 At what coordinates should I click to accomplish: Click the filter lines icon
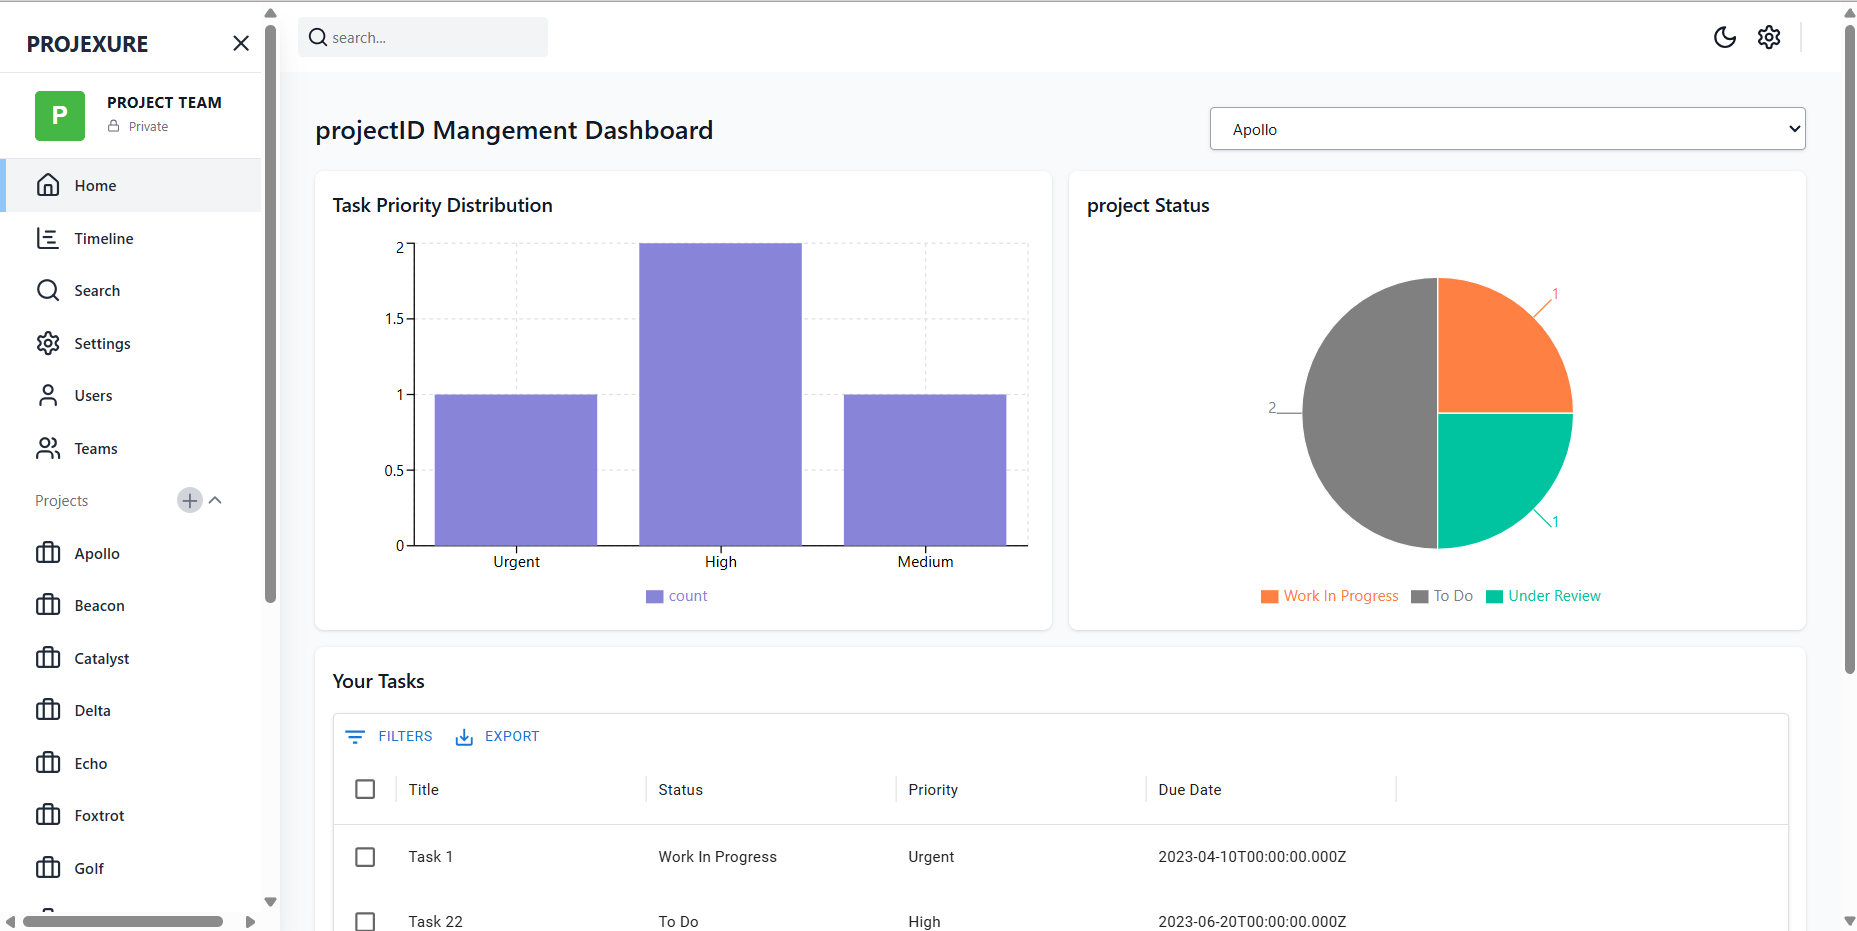[355, 737]
